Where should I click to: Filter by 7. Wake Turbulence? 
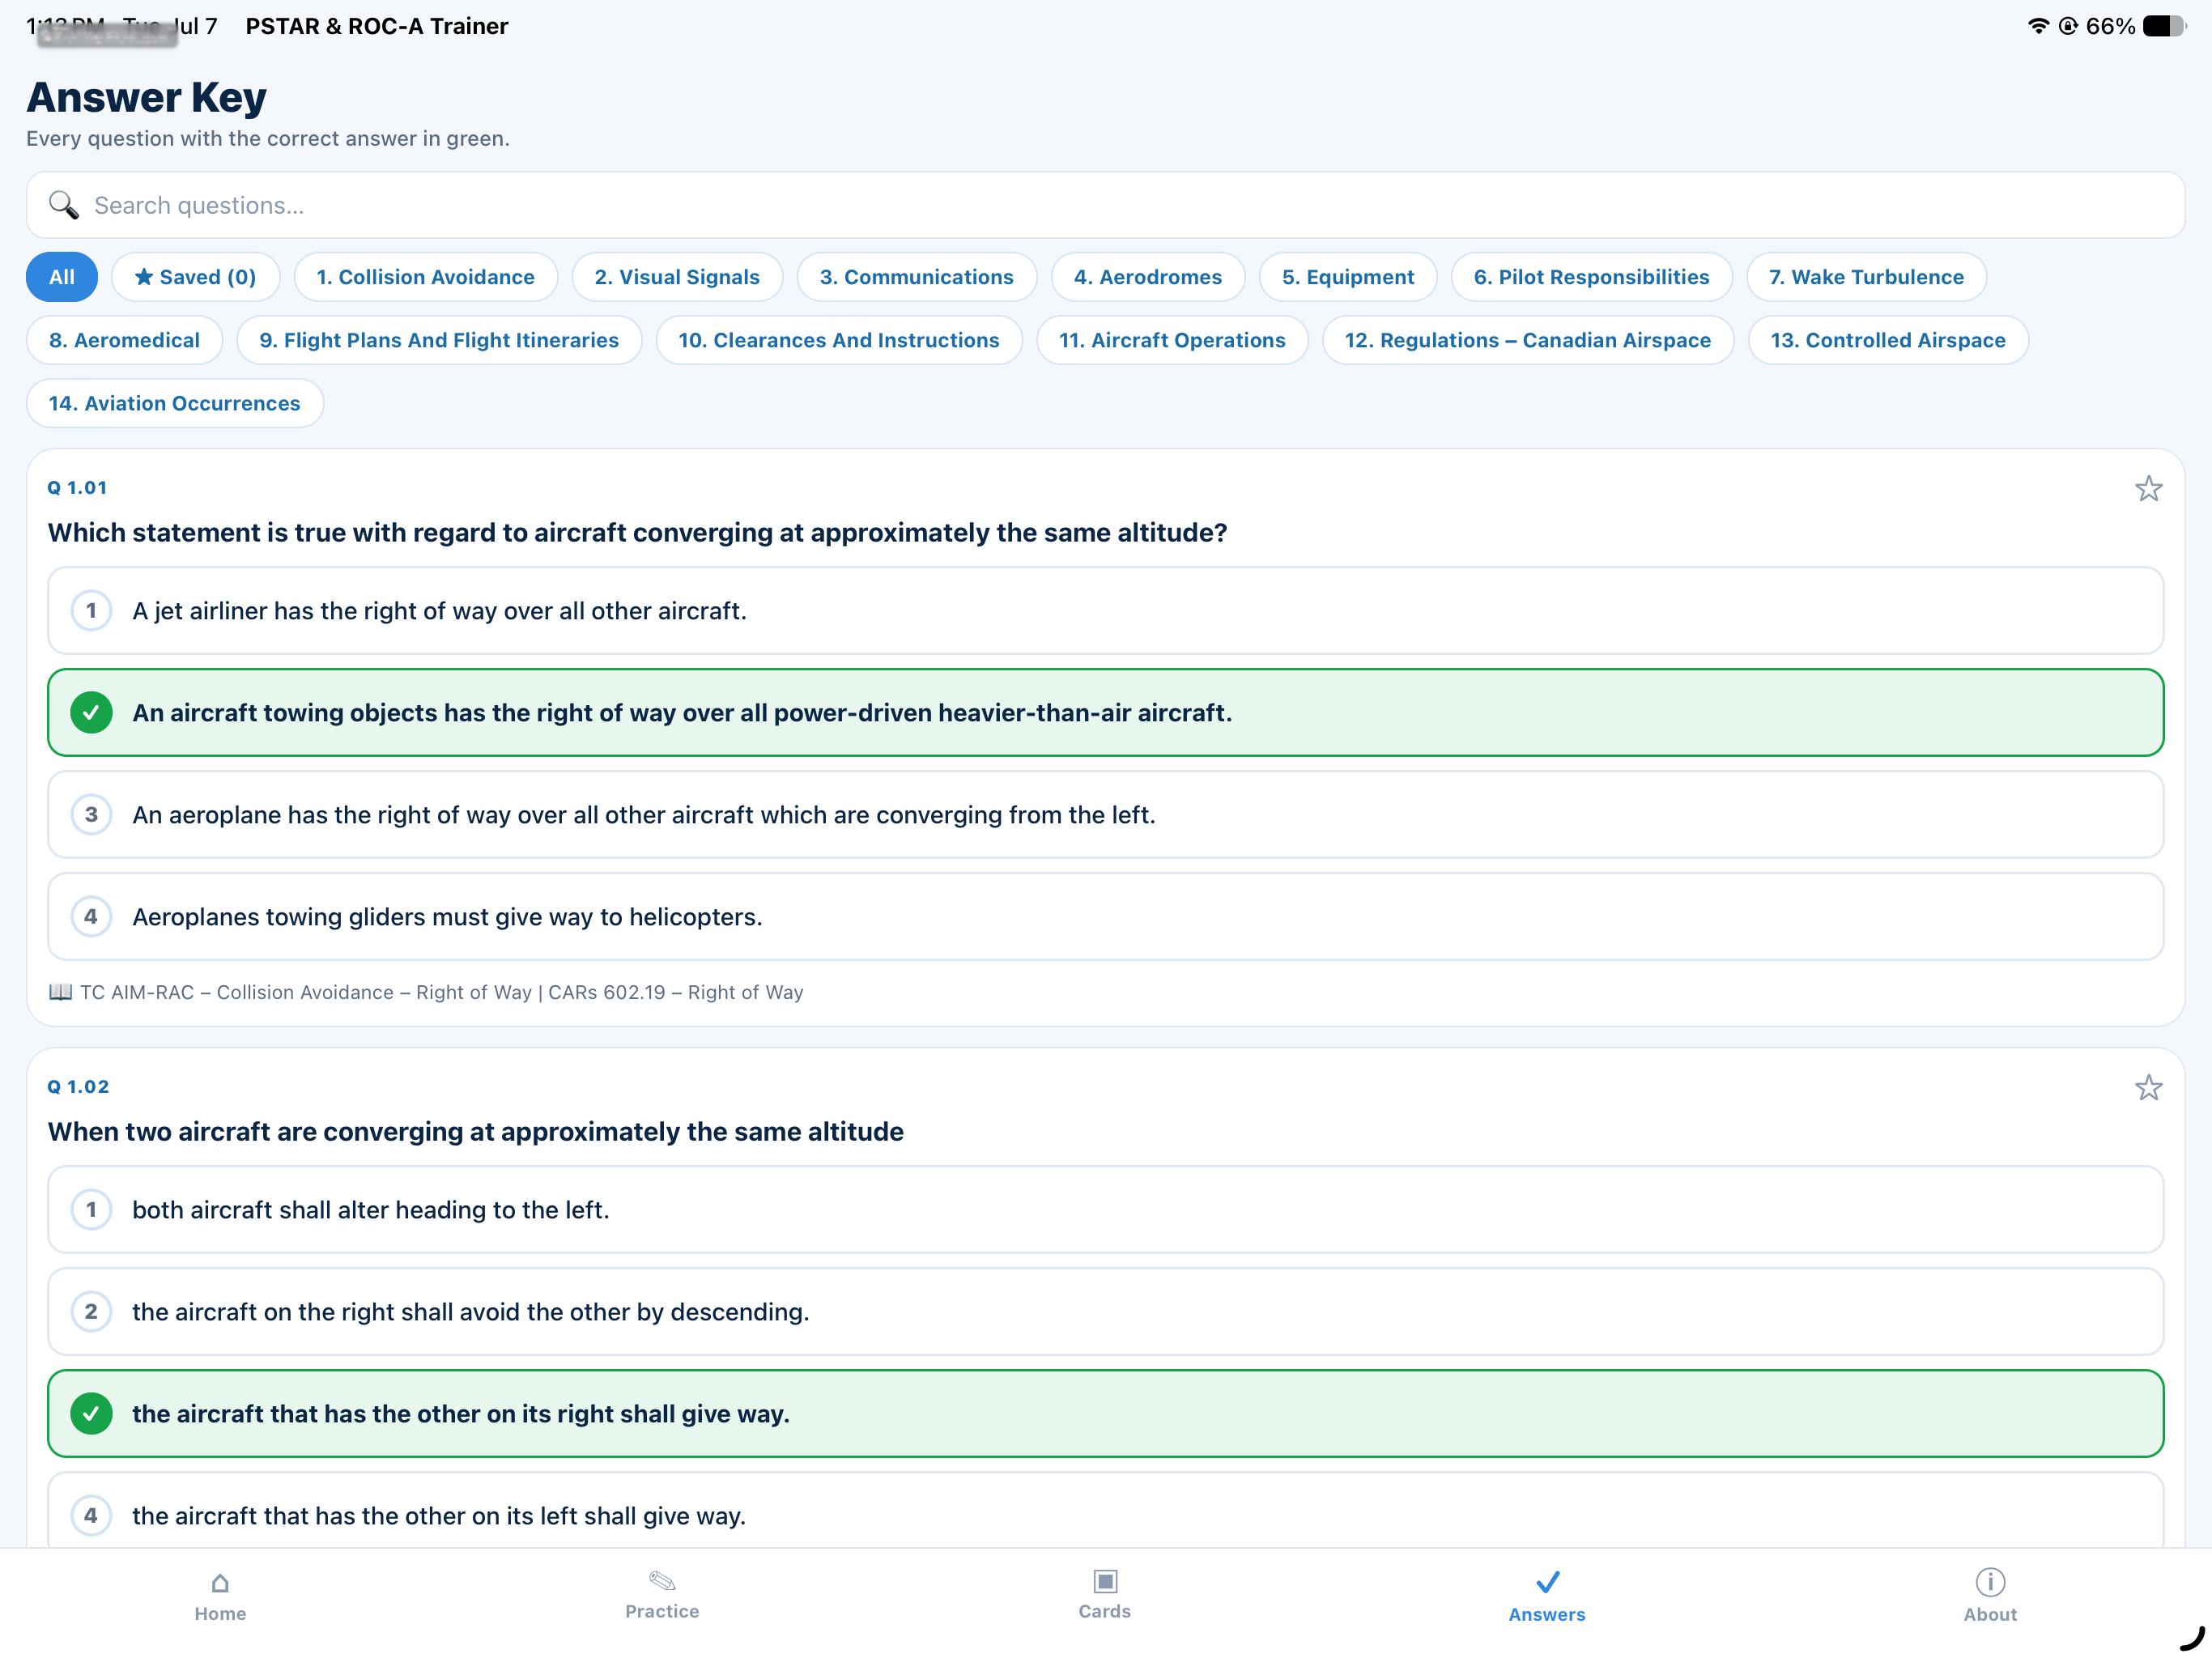coord(1866,277)
